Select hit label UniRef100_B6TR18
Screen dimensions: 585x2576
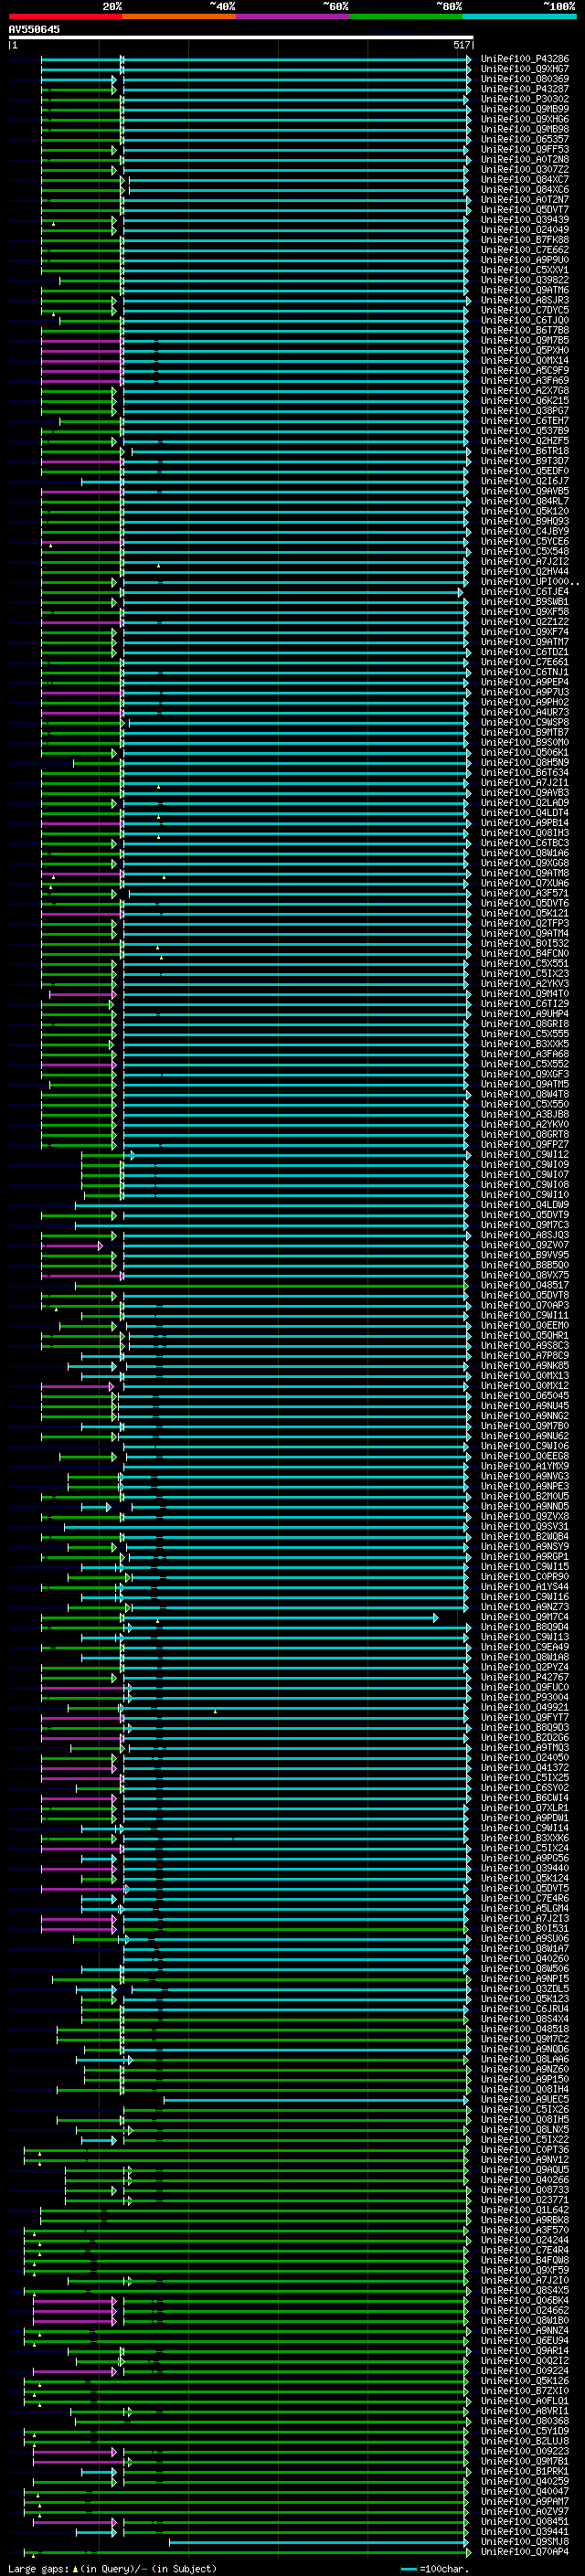point(525,451)
